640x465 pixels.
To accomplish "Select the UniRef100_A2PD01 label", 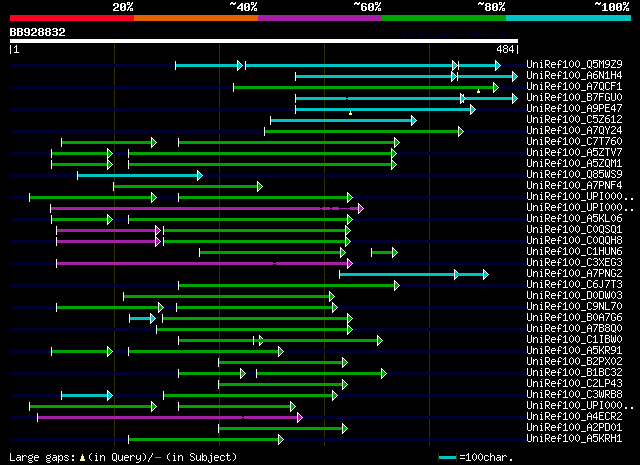I will [574, 428].
